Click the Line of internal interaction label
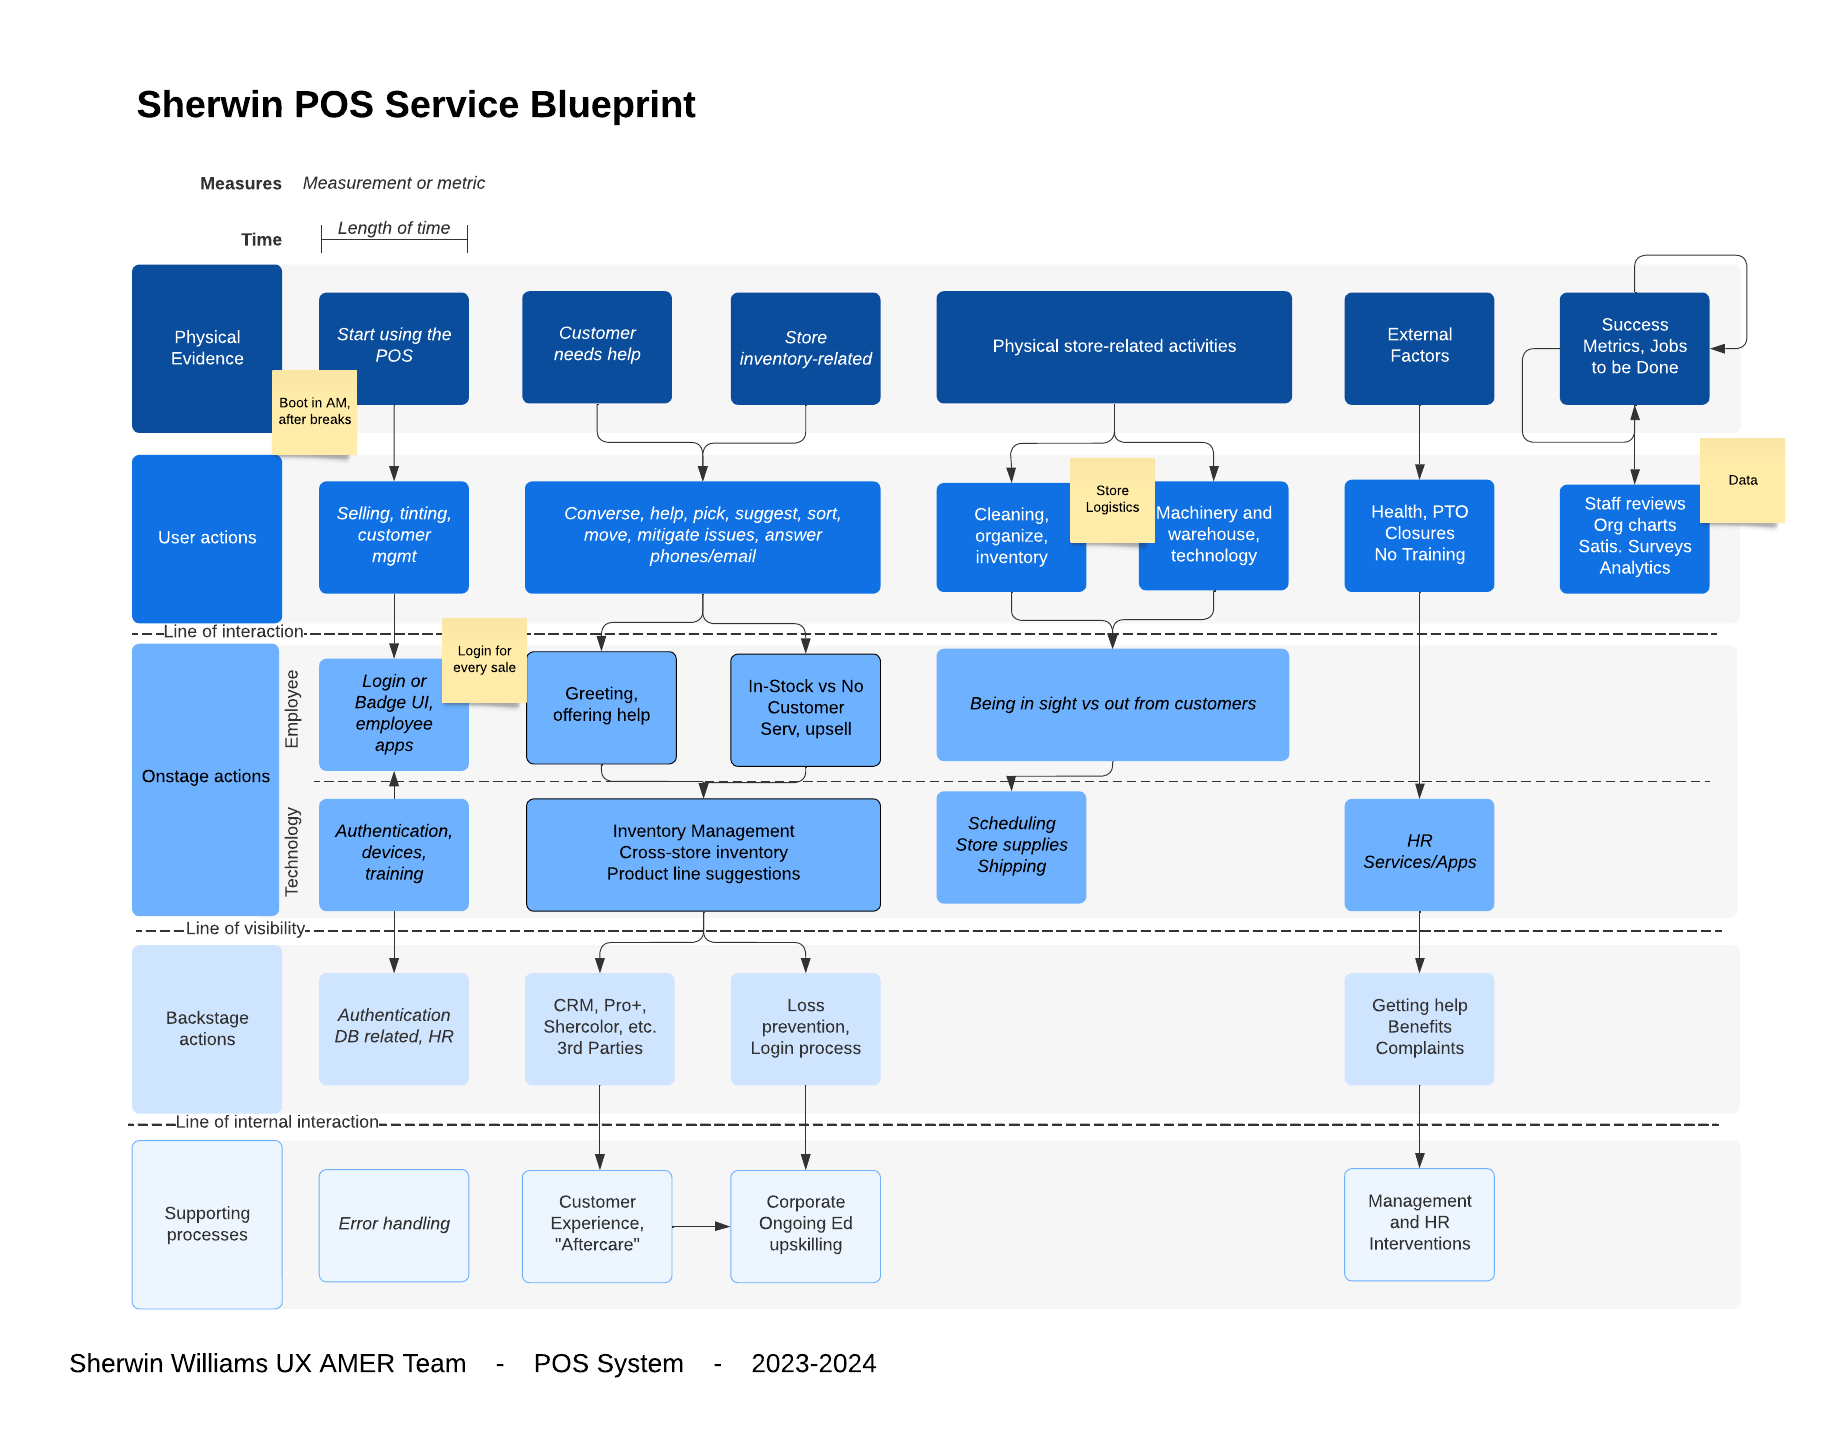1831x1432 pixels. click(x=277, y=1122)
